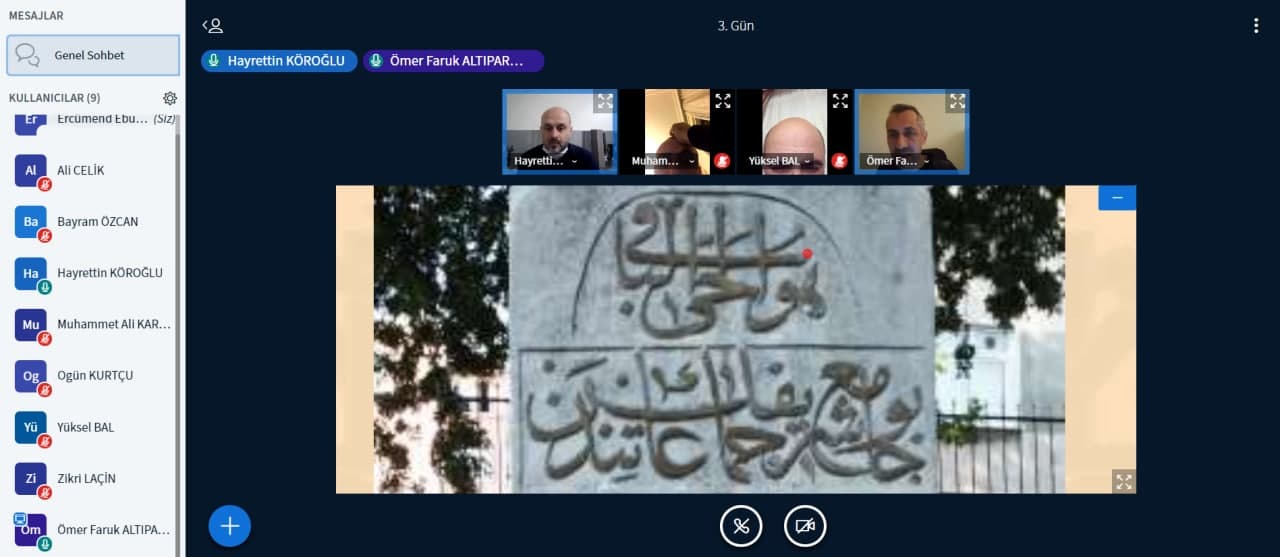1280x557 pixels.
Task: Expand Ömer Faruk's webcam name dropdown
Action: pyautogui.click(x=926, y=161)
